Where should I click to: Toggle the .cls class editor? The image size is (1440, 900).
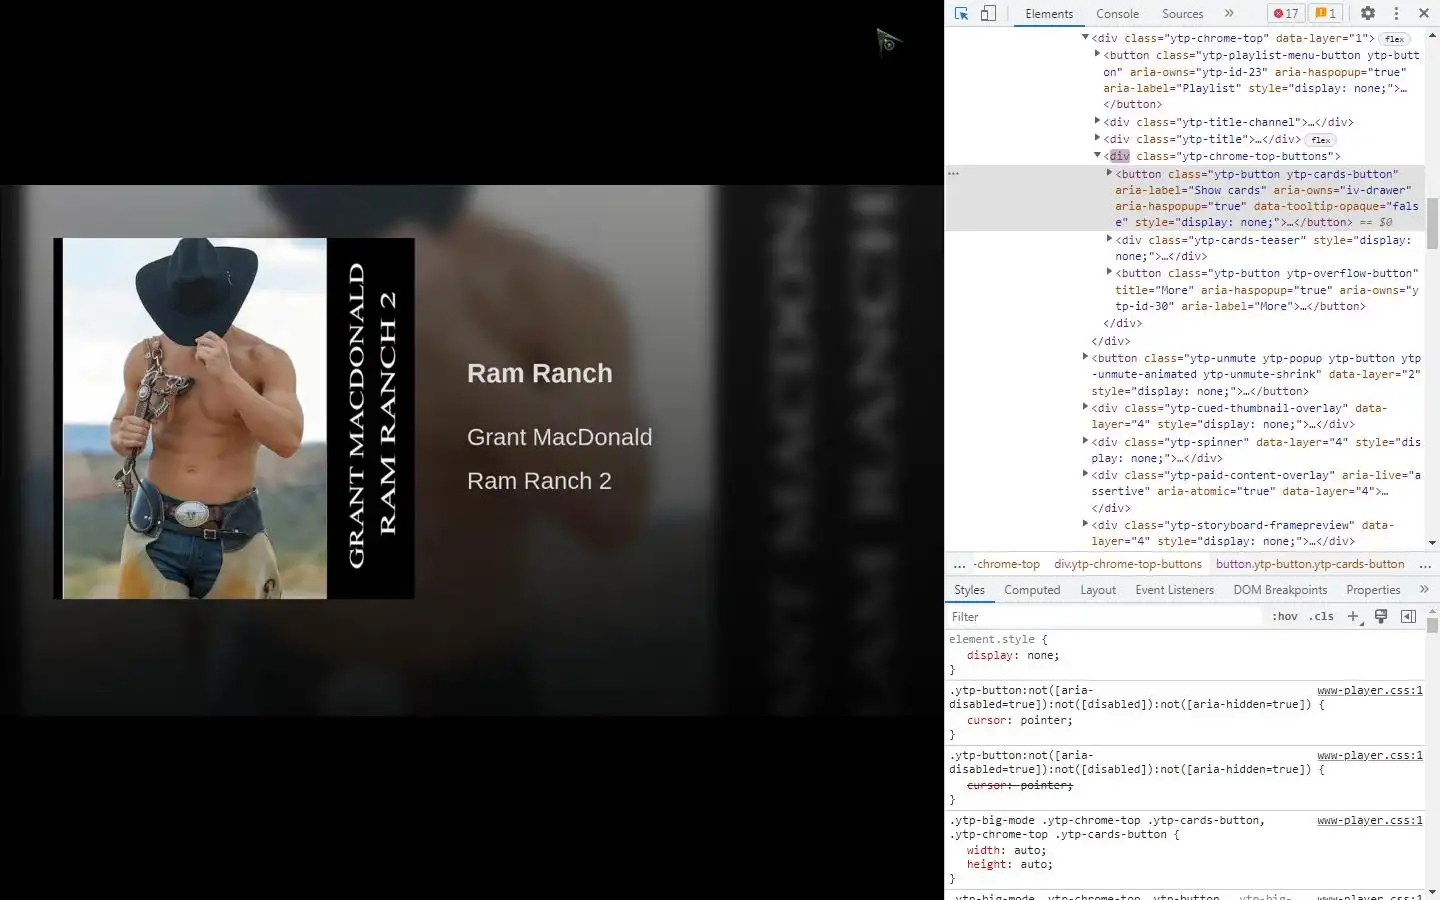[1322, 616]
